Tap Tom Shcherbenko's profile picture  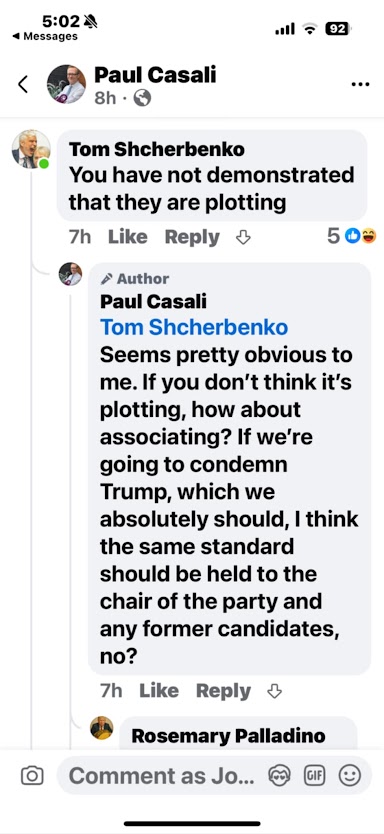pyautogui.click(x=31, y=149)
